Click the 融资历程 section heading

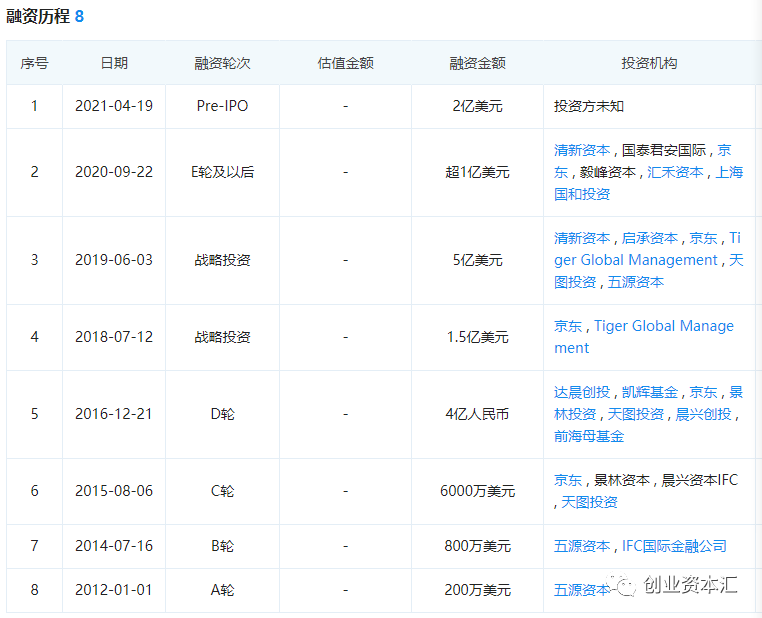tap(37, 17)
